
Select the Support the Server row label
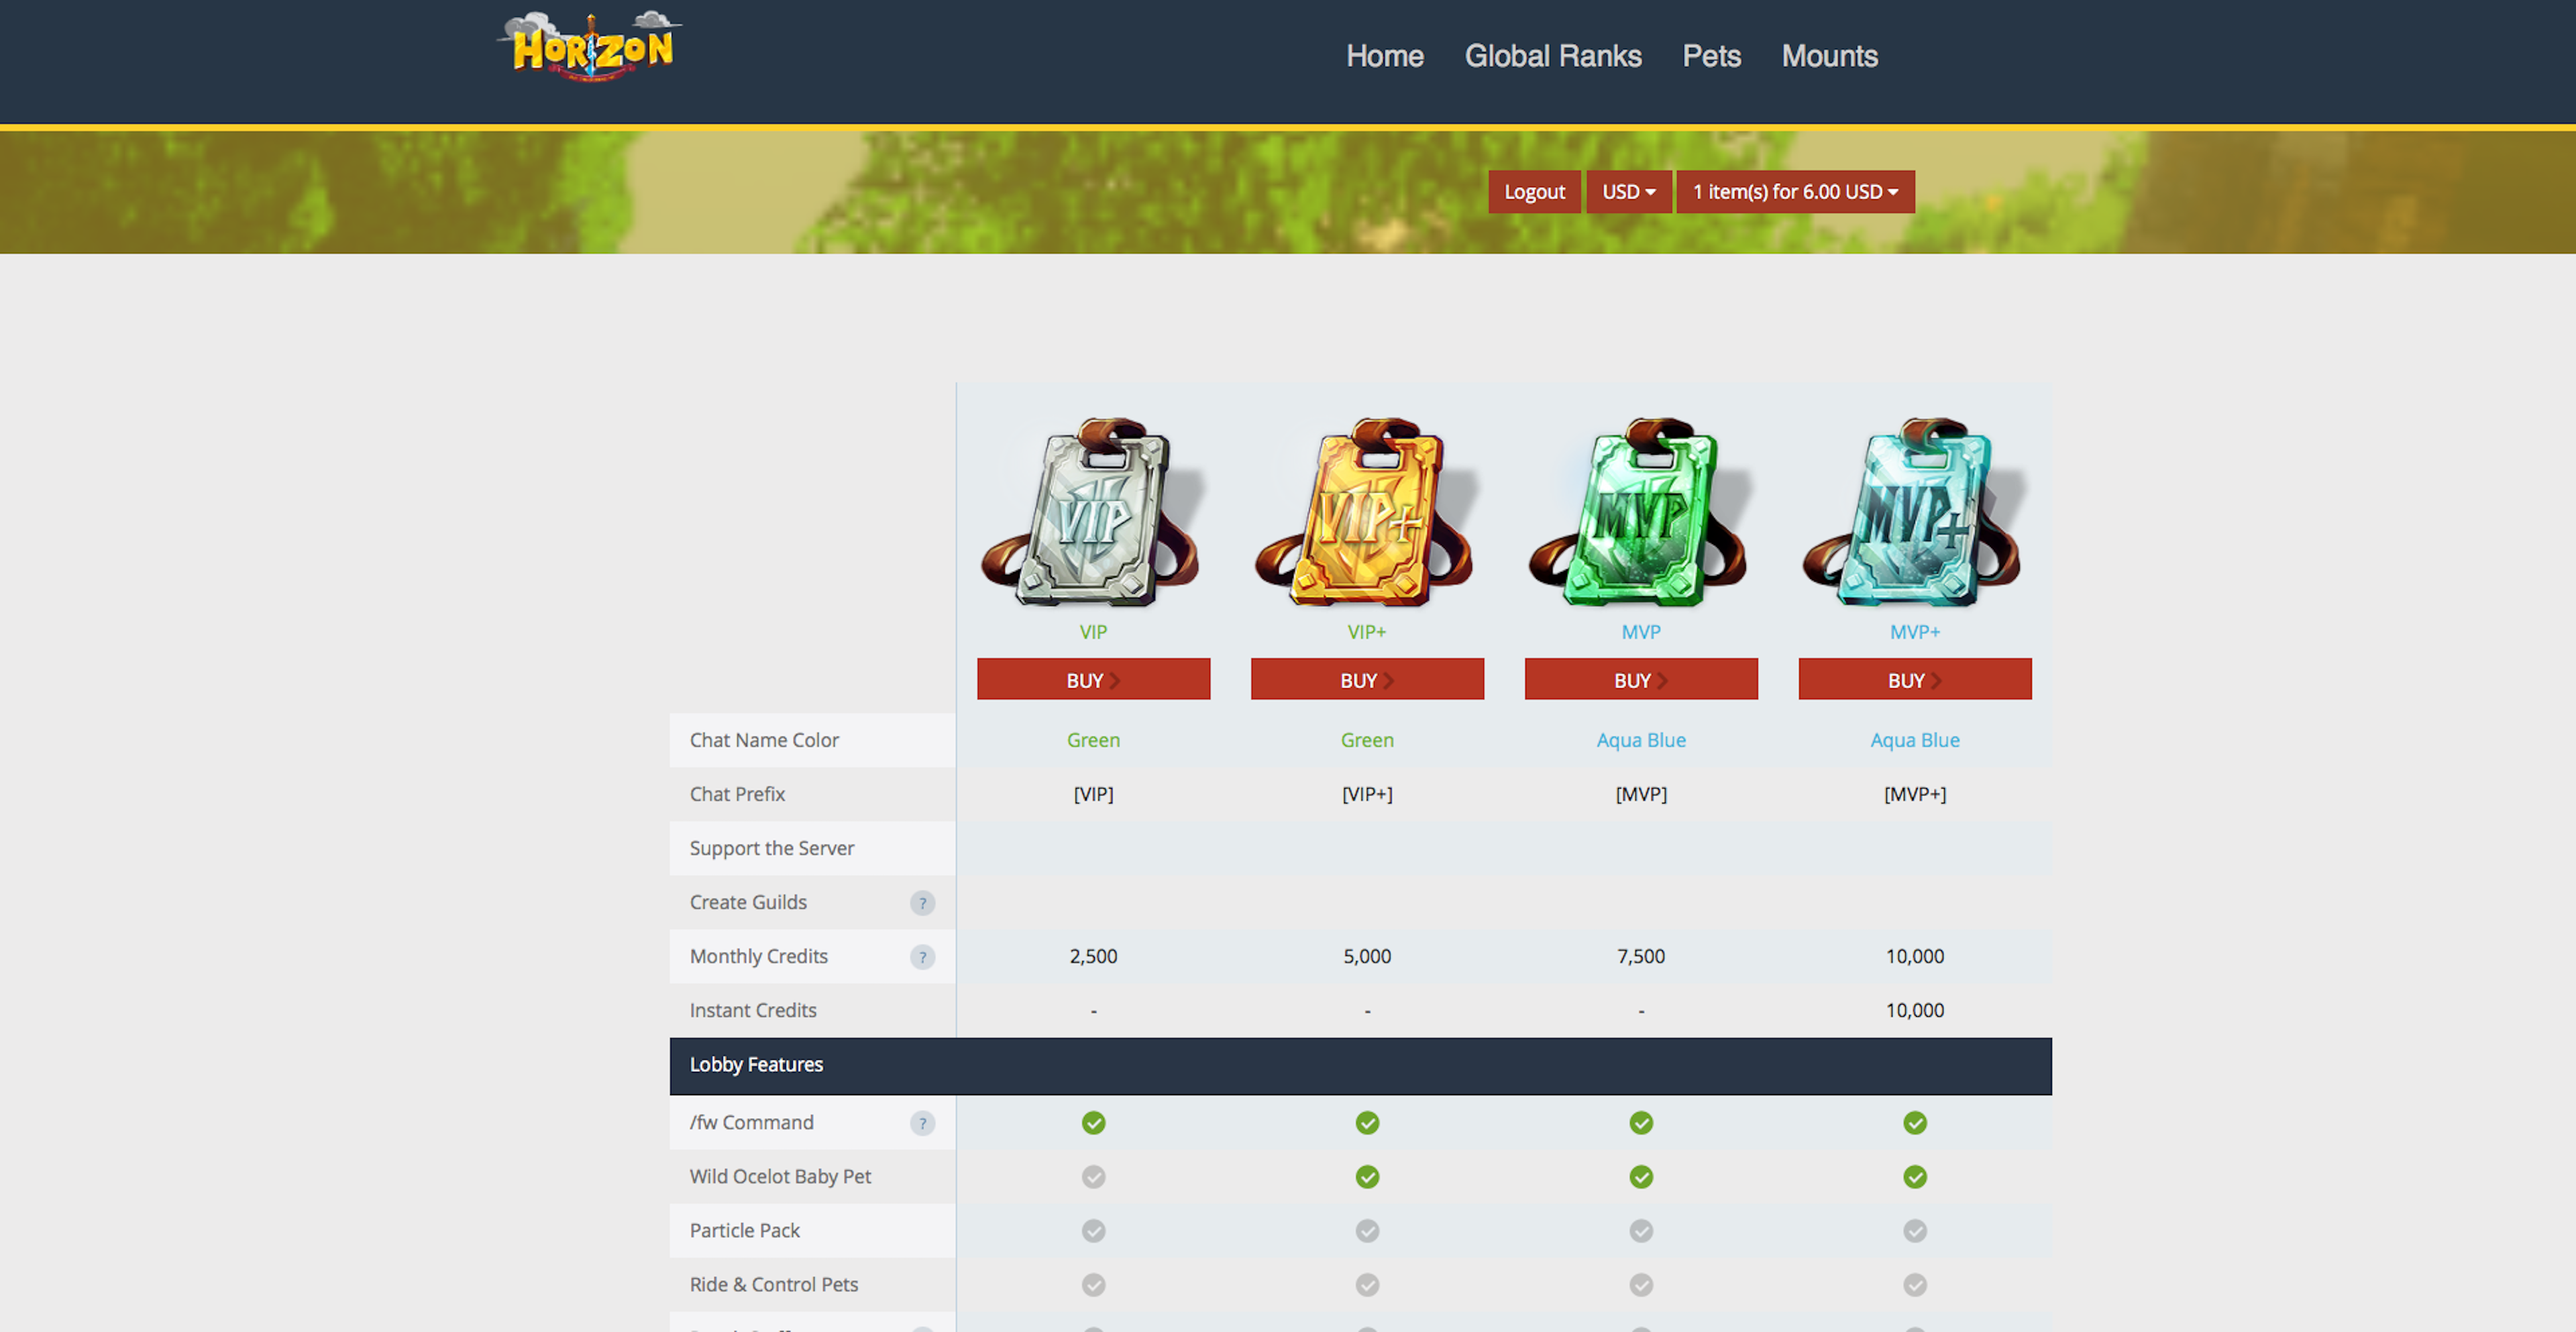coord(771,848)
